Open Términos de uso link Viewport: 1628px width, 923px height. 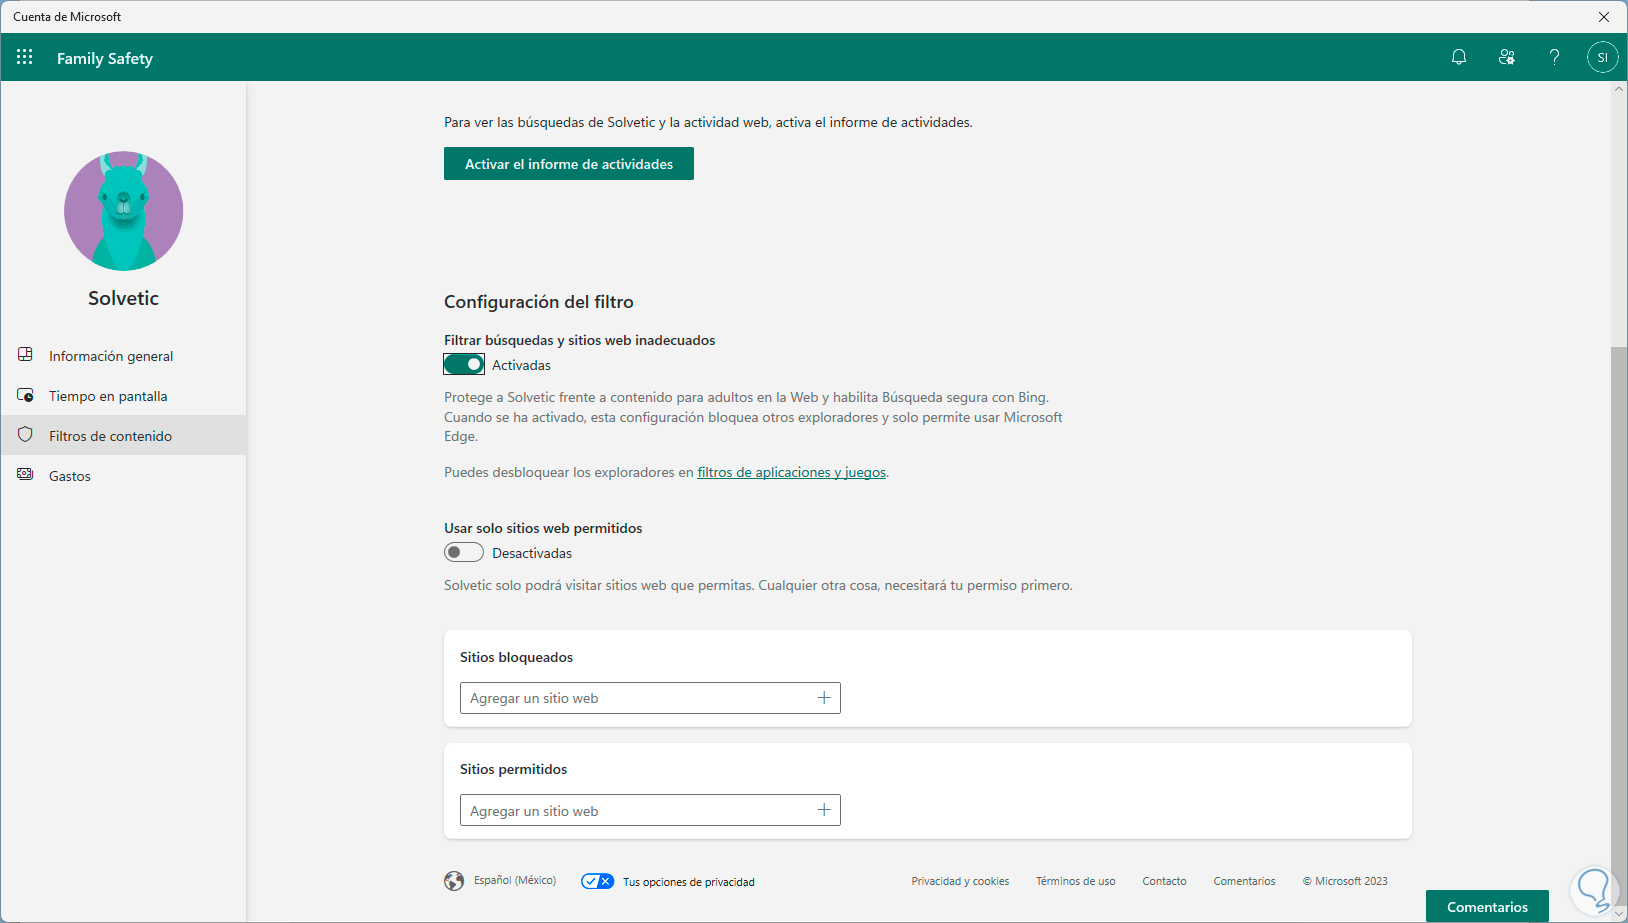(x=1076, y=881)
